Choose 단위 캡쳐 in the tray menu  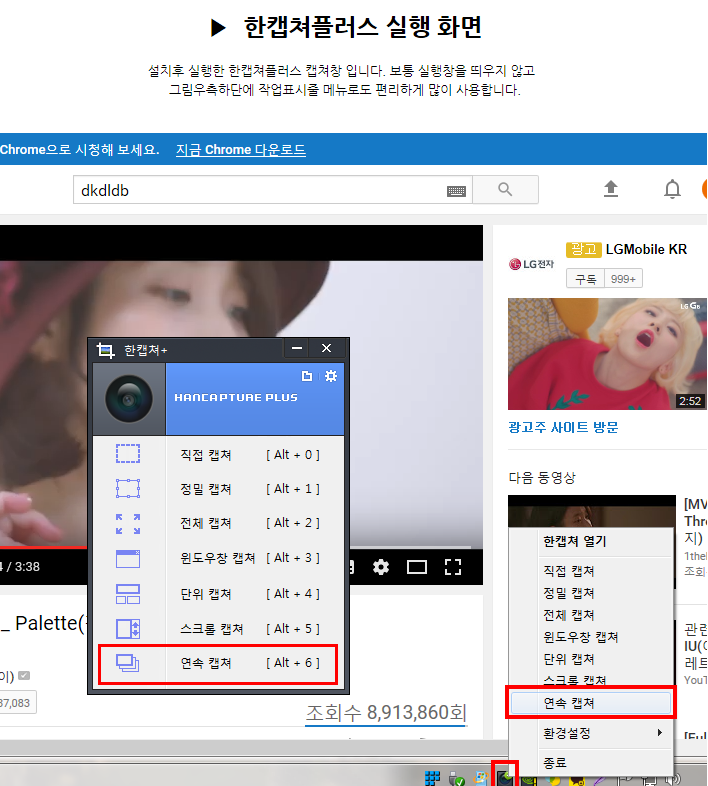click(569, 659)
